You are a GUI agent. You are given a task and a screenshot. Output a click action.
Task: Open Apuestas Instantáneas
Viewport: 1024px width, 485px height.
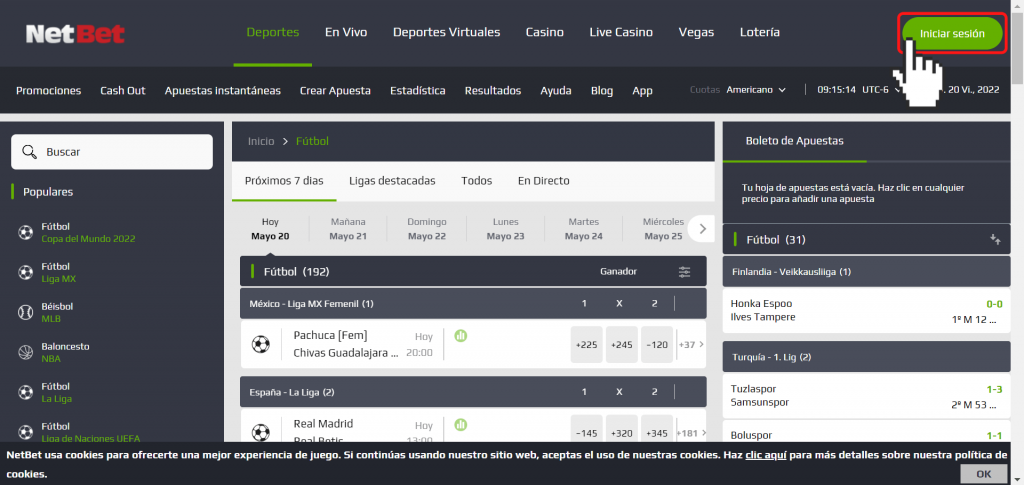(x=223, y=91)
